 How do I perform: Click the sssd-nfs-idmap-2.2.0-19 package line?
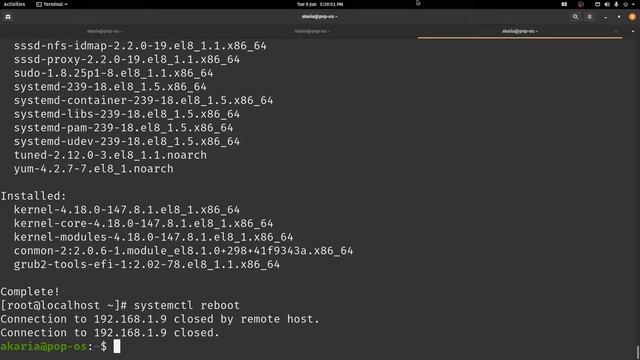(140, 46)
